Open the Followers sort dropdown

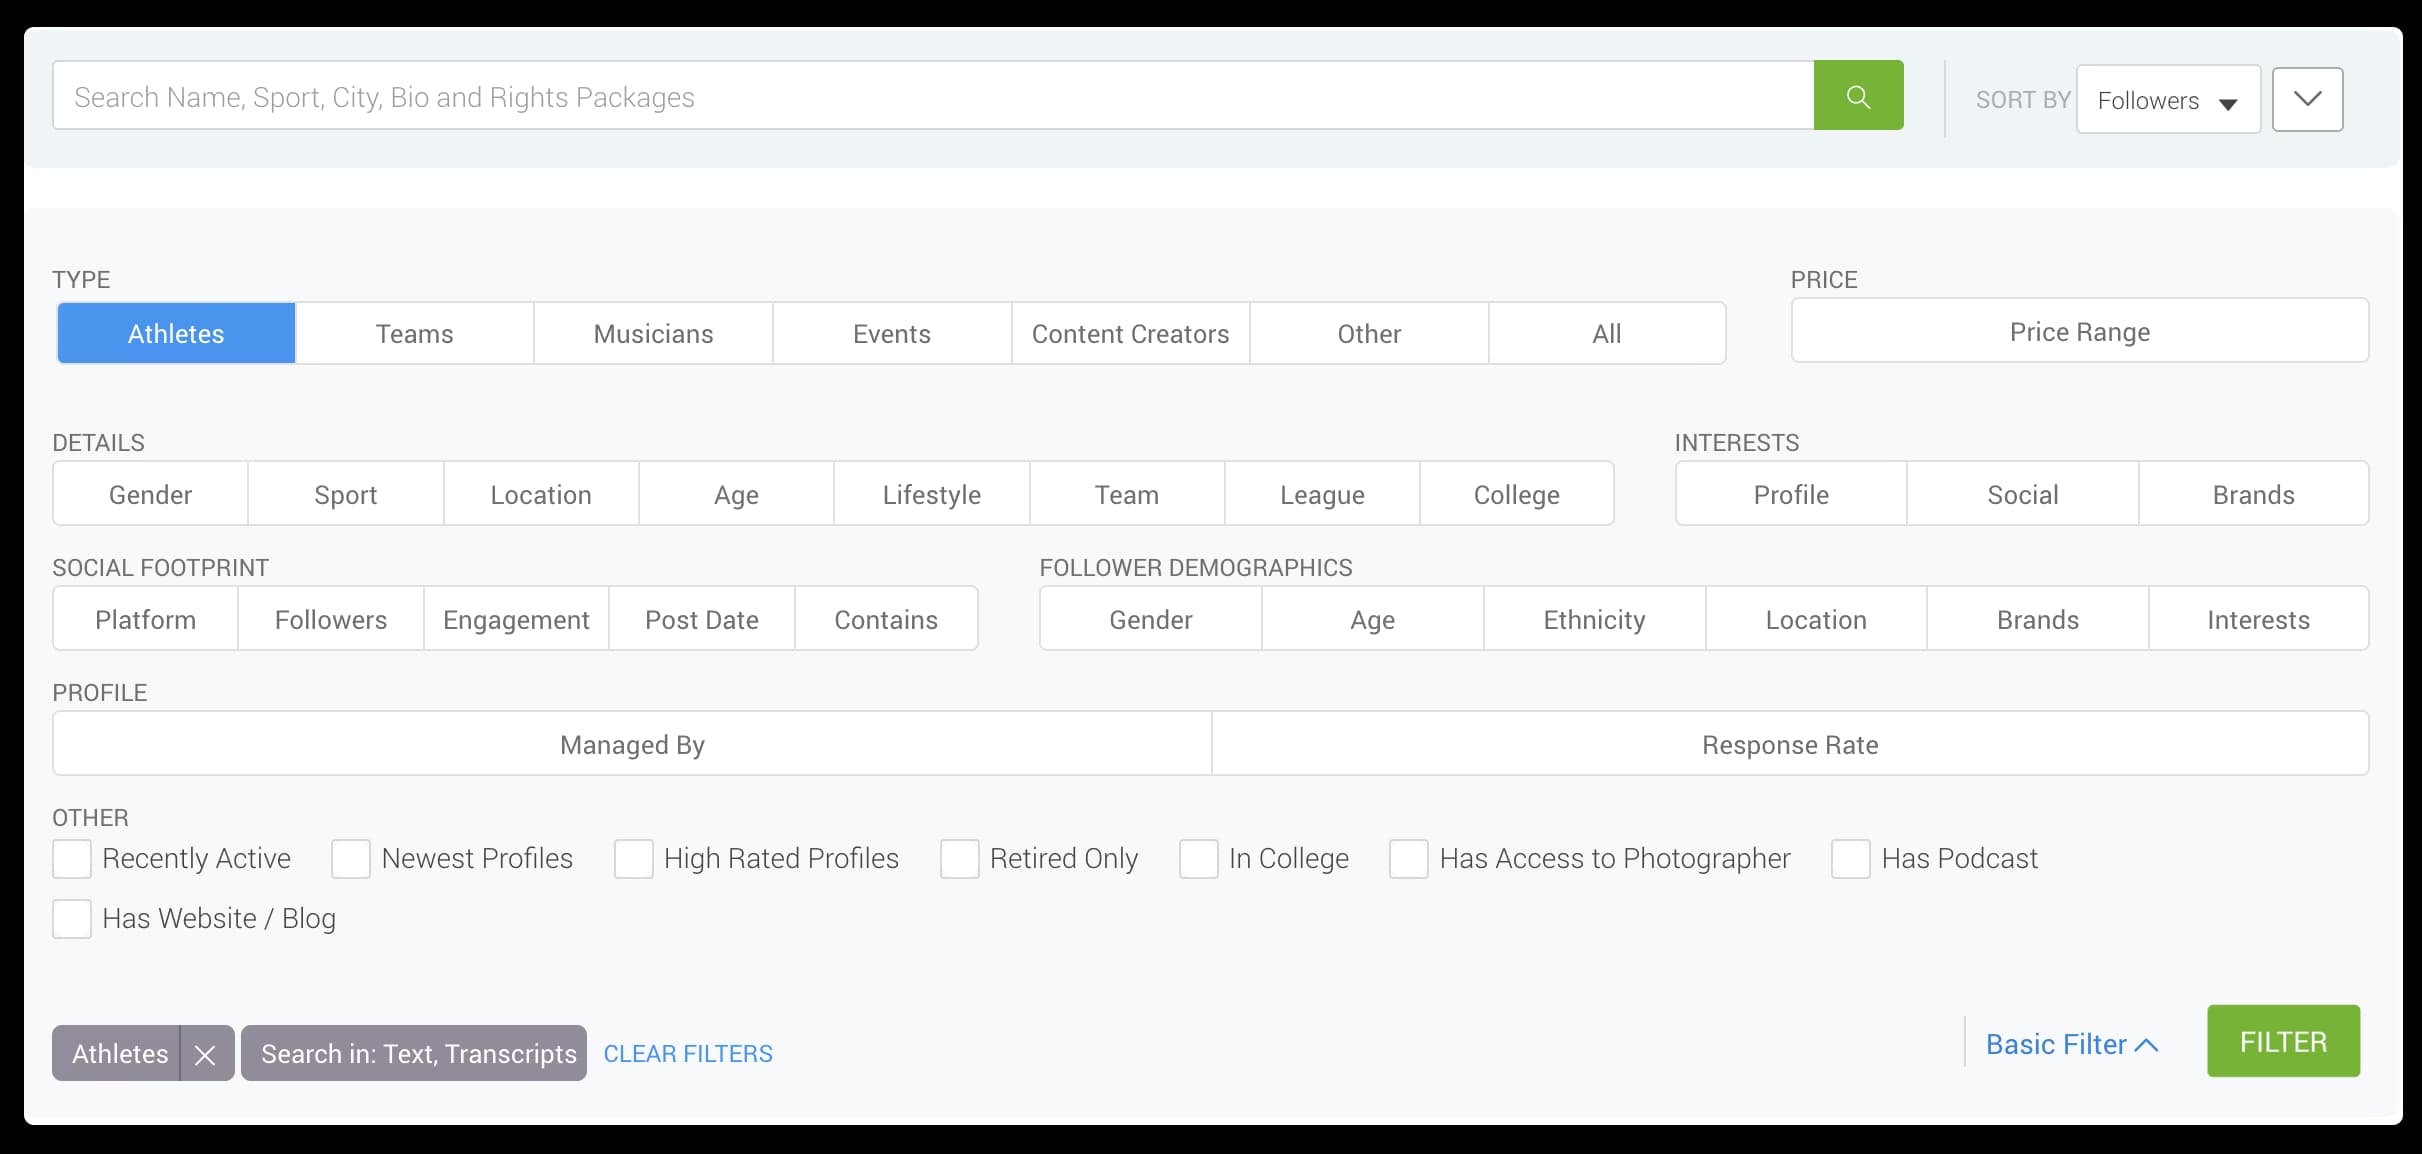(x=2168, y=99)
